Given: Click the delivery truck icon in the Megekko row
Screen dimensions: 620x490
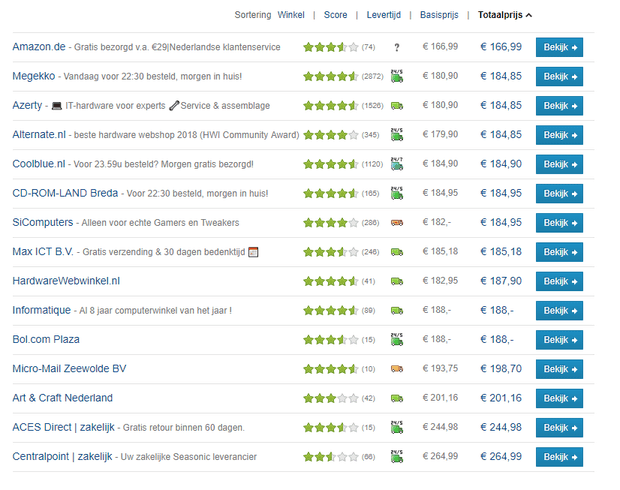Looking at the screenshot, I should [x=397, y=76].
